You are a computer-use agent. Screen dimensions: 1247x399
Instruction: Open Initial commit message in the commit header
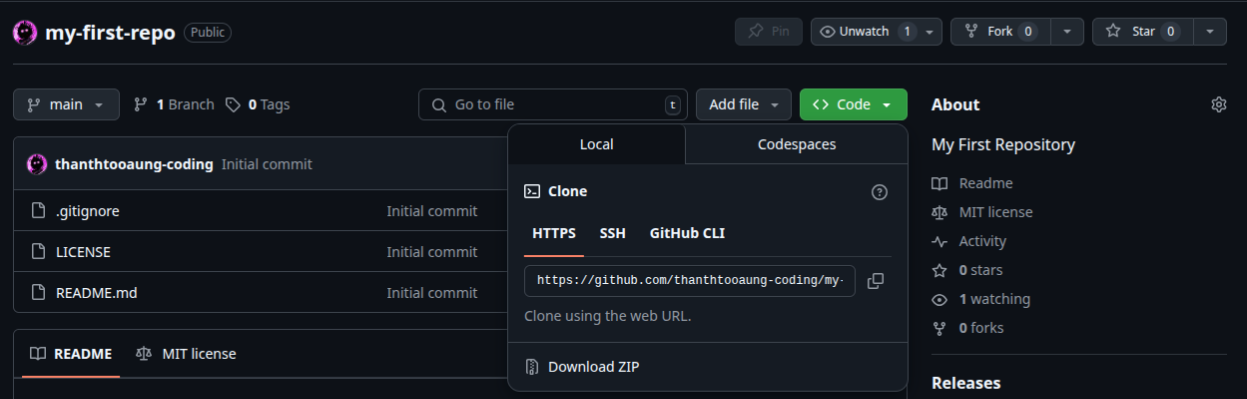tap(267, 164)
